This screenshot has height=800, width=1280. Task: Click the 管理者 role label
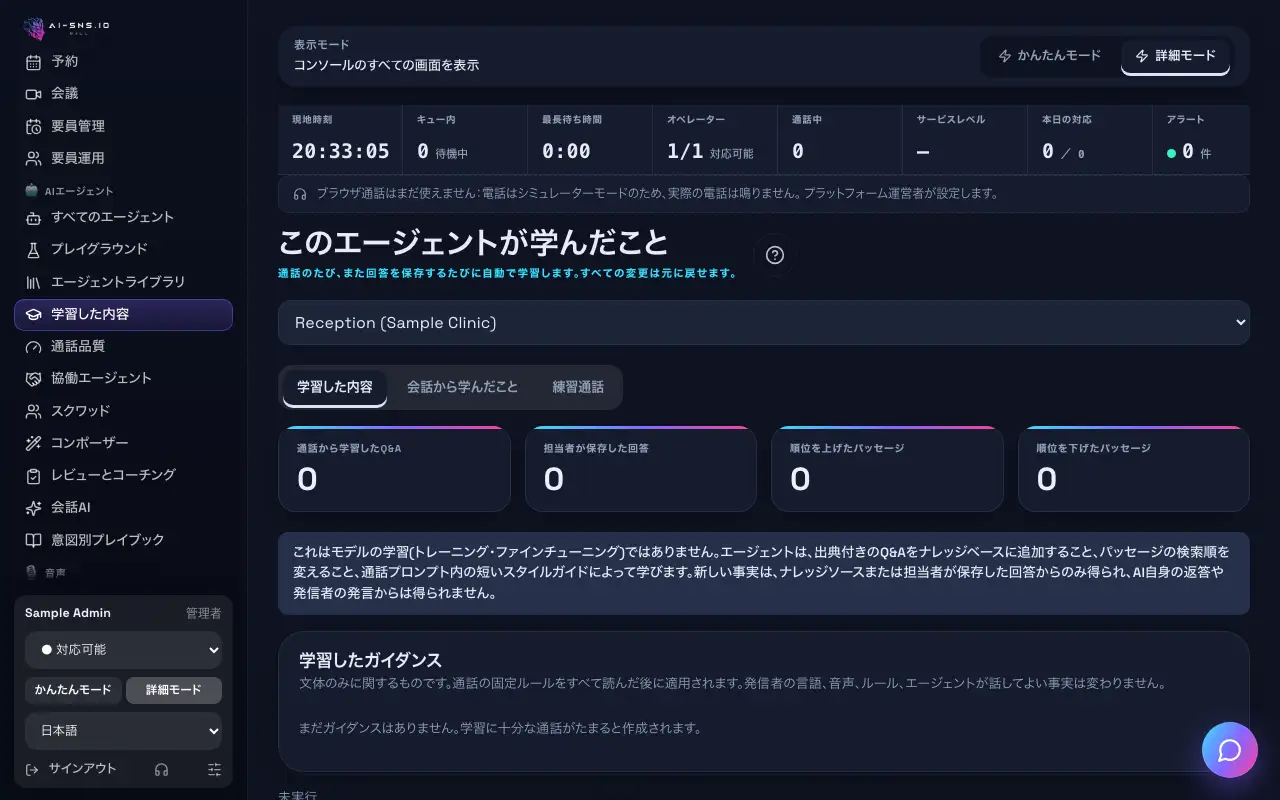pyautogui.click(x=203, y=613)
